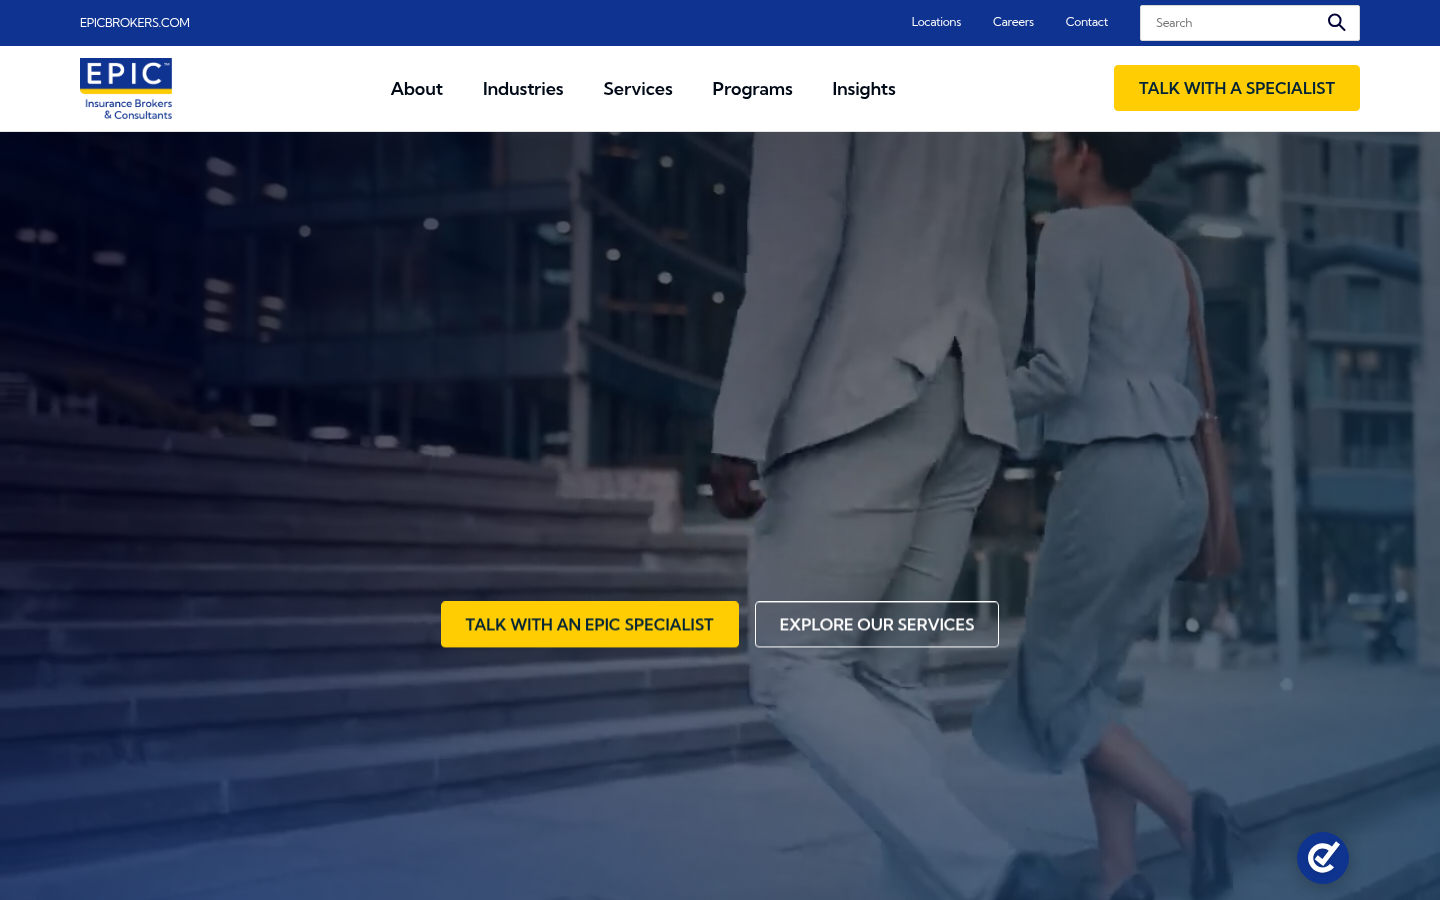
Task: Open the Services menu
Action: tap(638, 89)
